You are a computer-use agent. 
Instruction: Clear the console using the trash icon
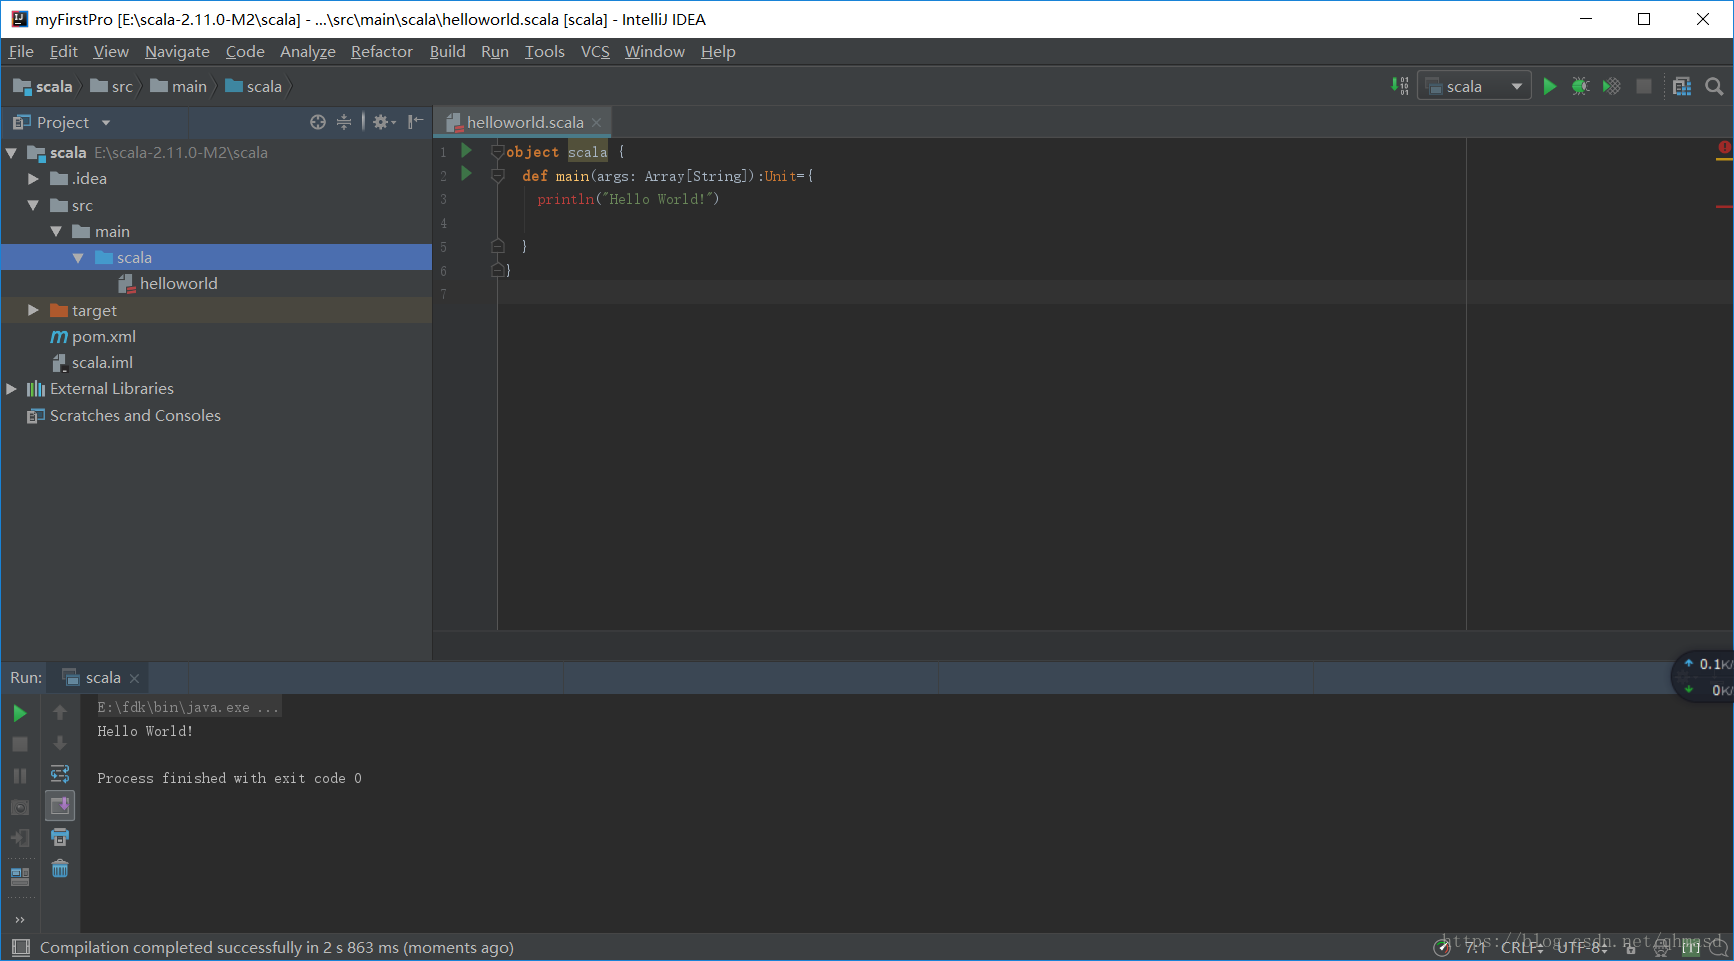tap(60, 869)
